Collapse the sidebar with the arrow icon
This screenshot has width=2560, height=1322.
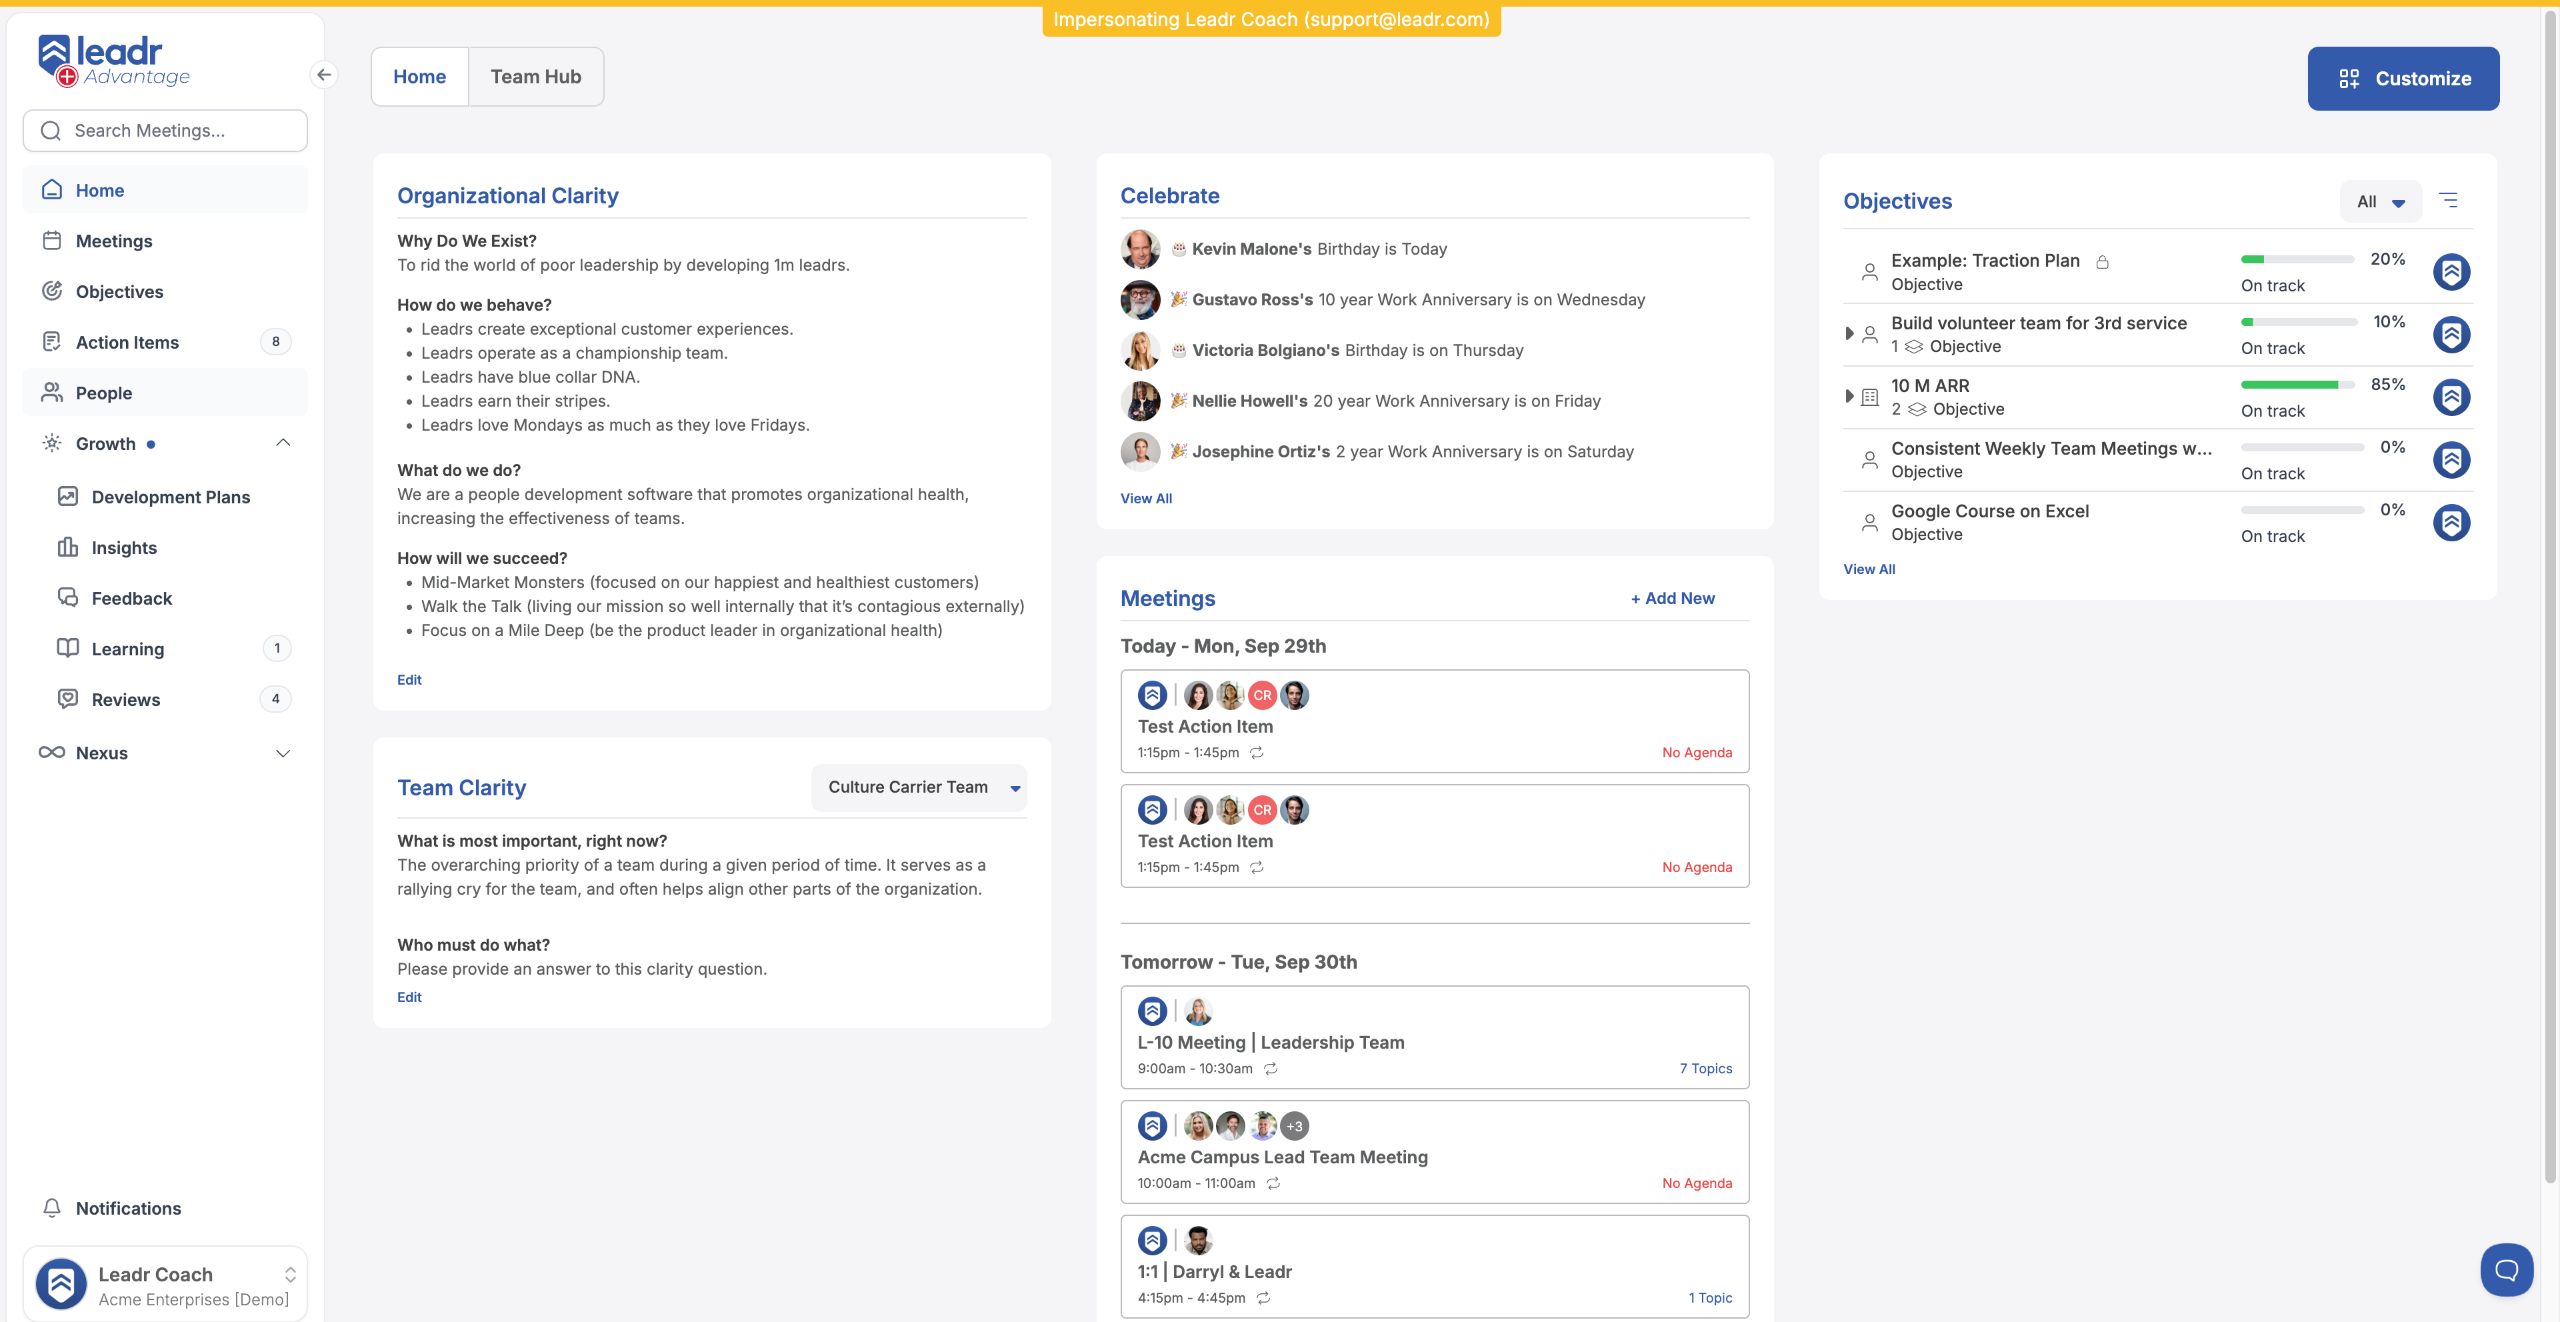pos(323,75)
